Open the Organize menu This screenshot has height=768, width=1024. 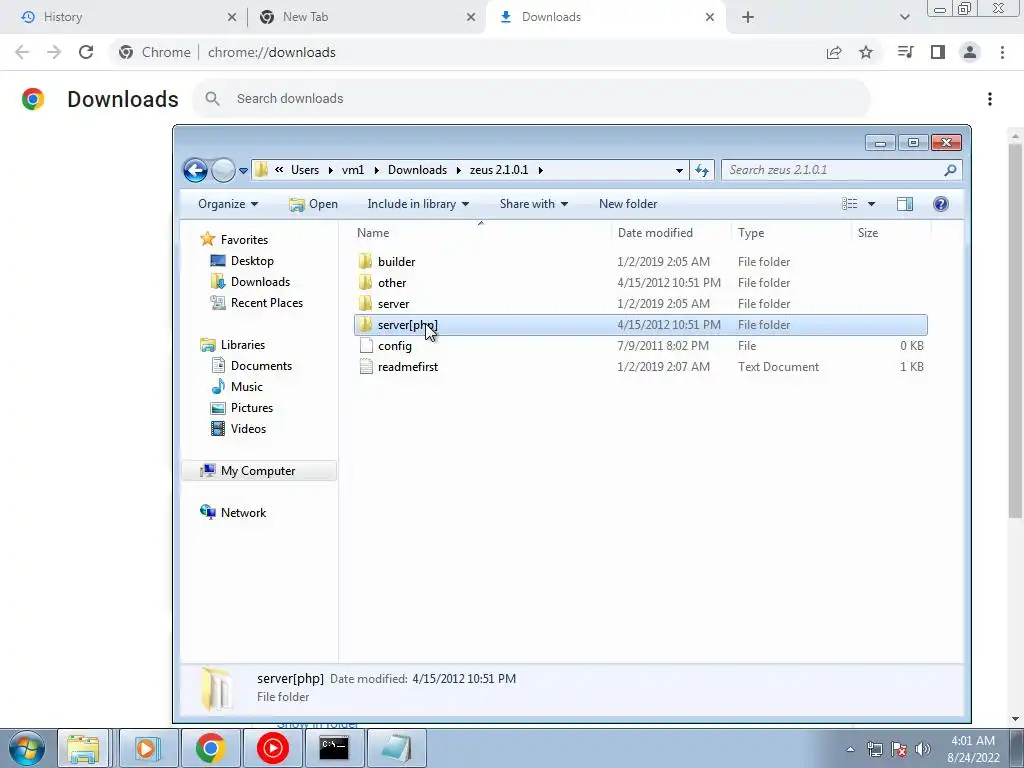click(x=228, y=204)
